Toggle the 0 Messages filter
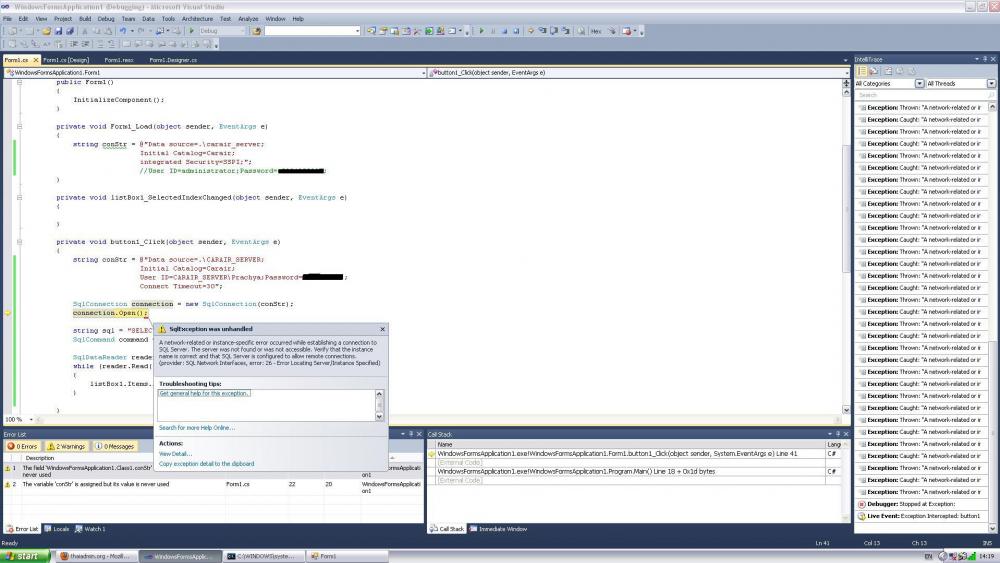 click(x=115, y=446)
